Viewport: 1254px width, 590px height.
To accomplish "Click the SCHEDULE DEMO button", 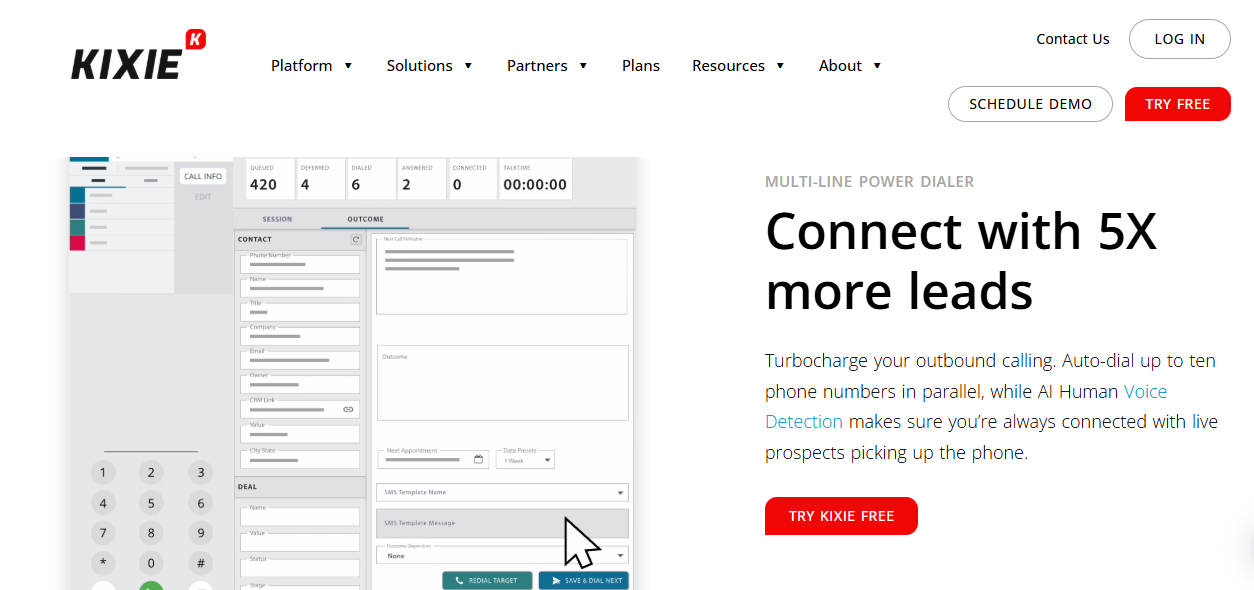I will pos(1030,103).
